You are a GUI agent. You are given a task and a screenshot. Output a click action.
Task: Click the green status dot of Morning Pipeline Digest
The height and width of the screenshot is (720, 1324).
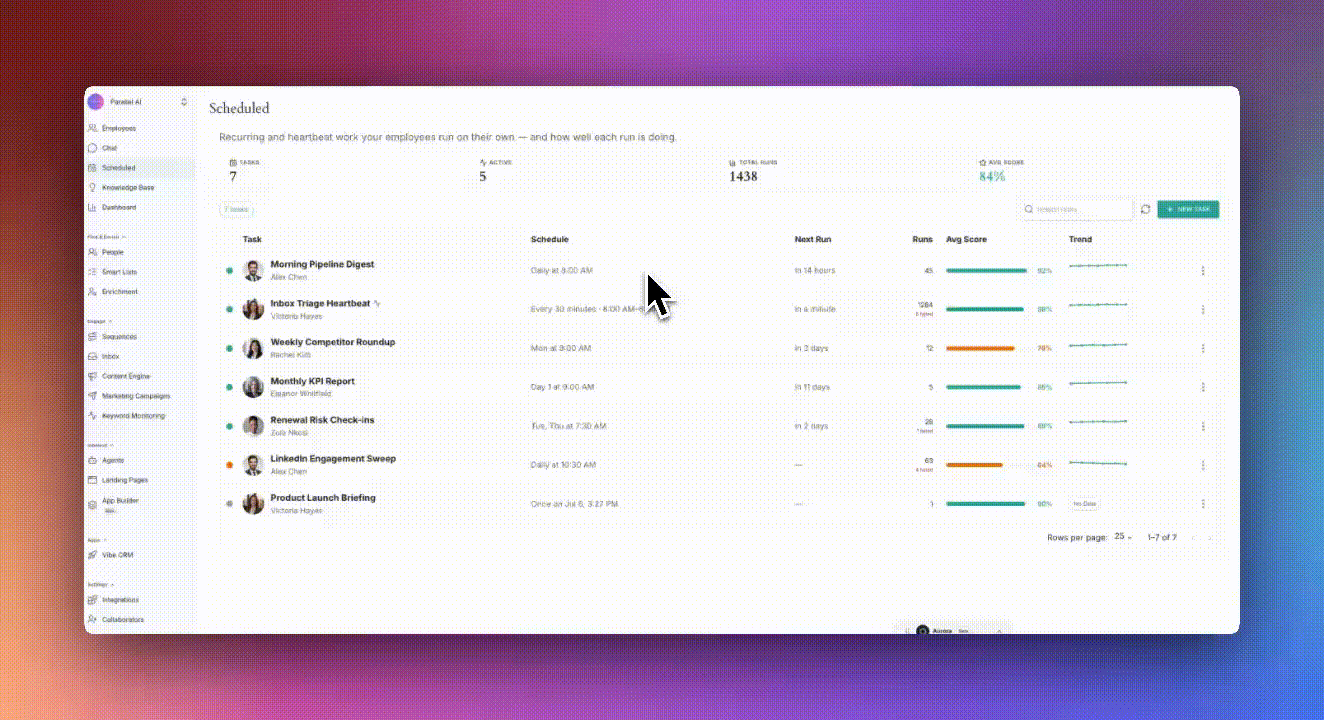click(x=229, y=271)
